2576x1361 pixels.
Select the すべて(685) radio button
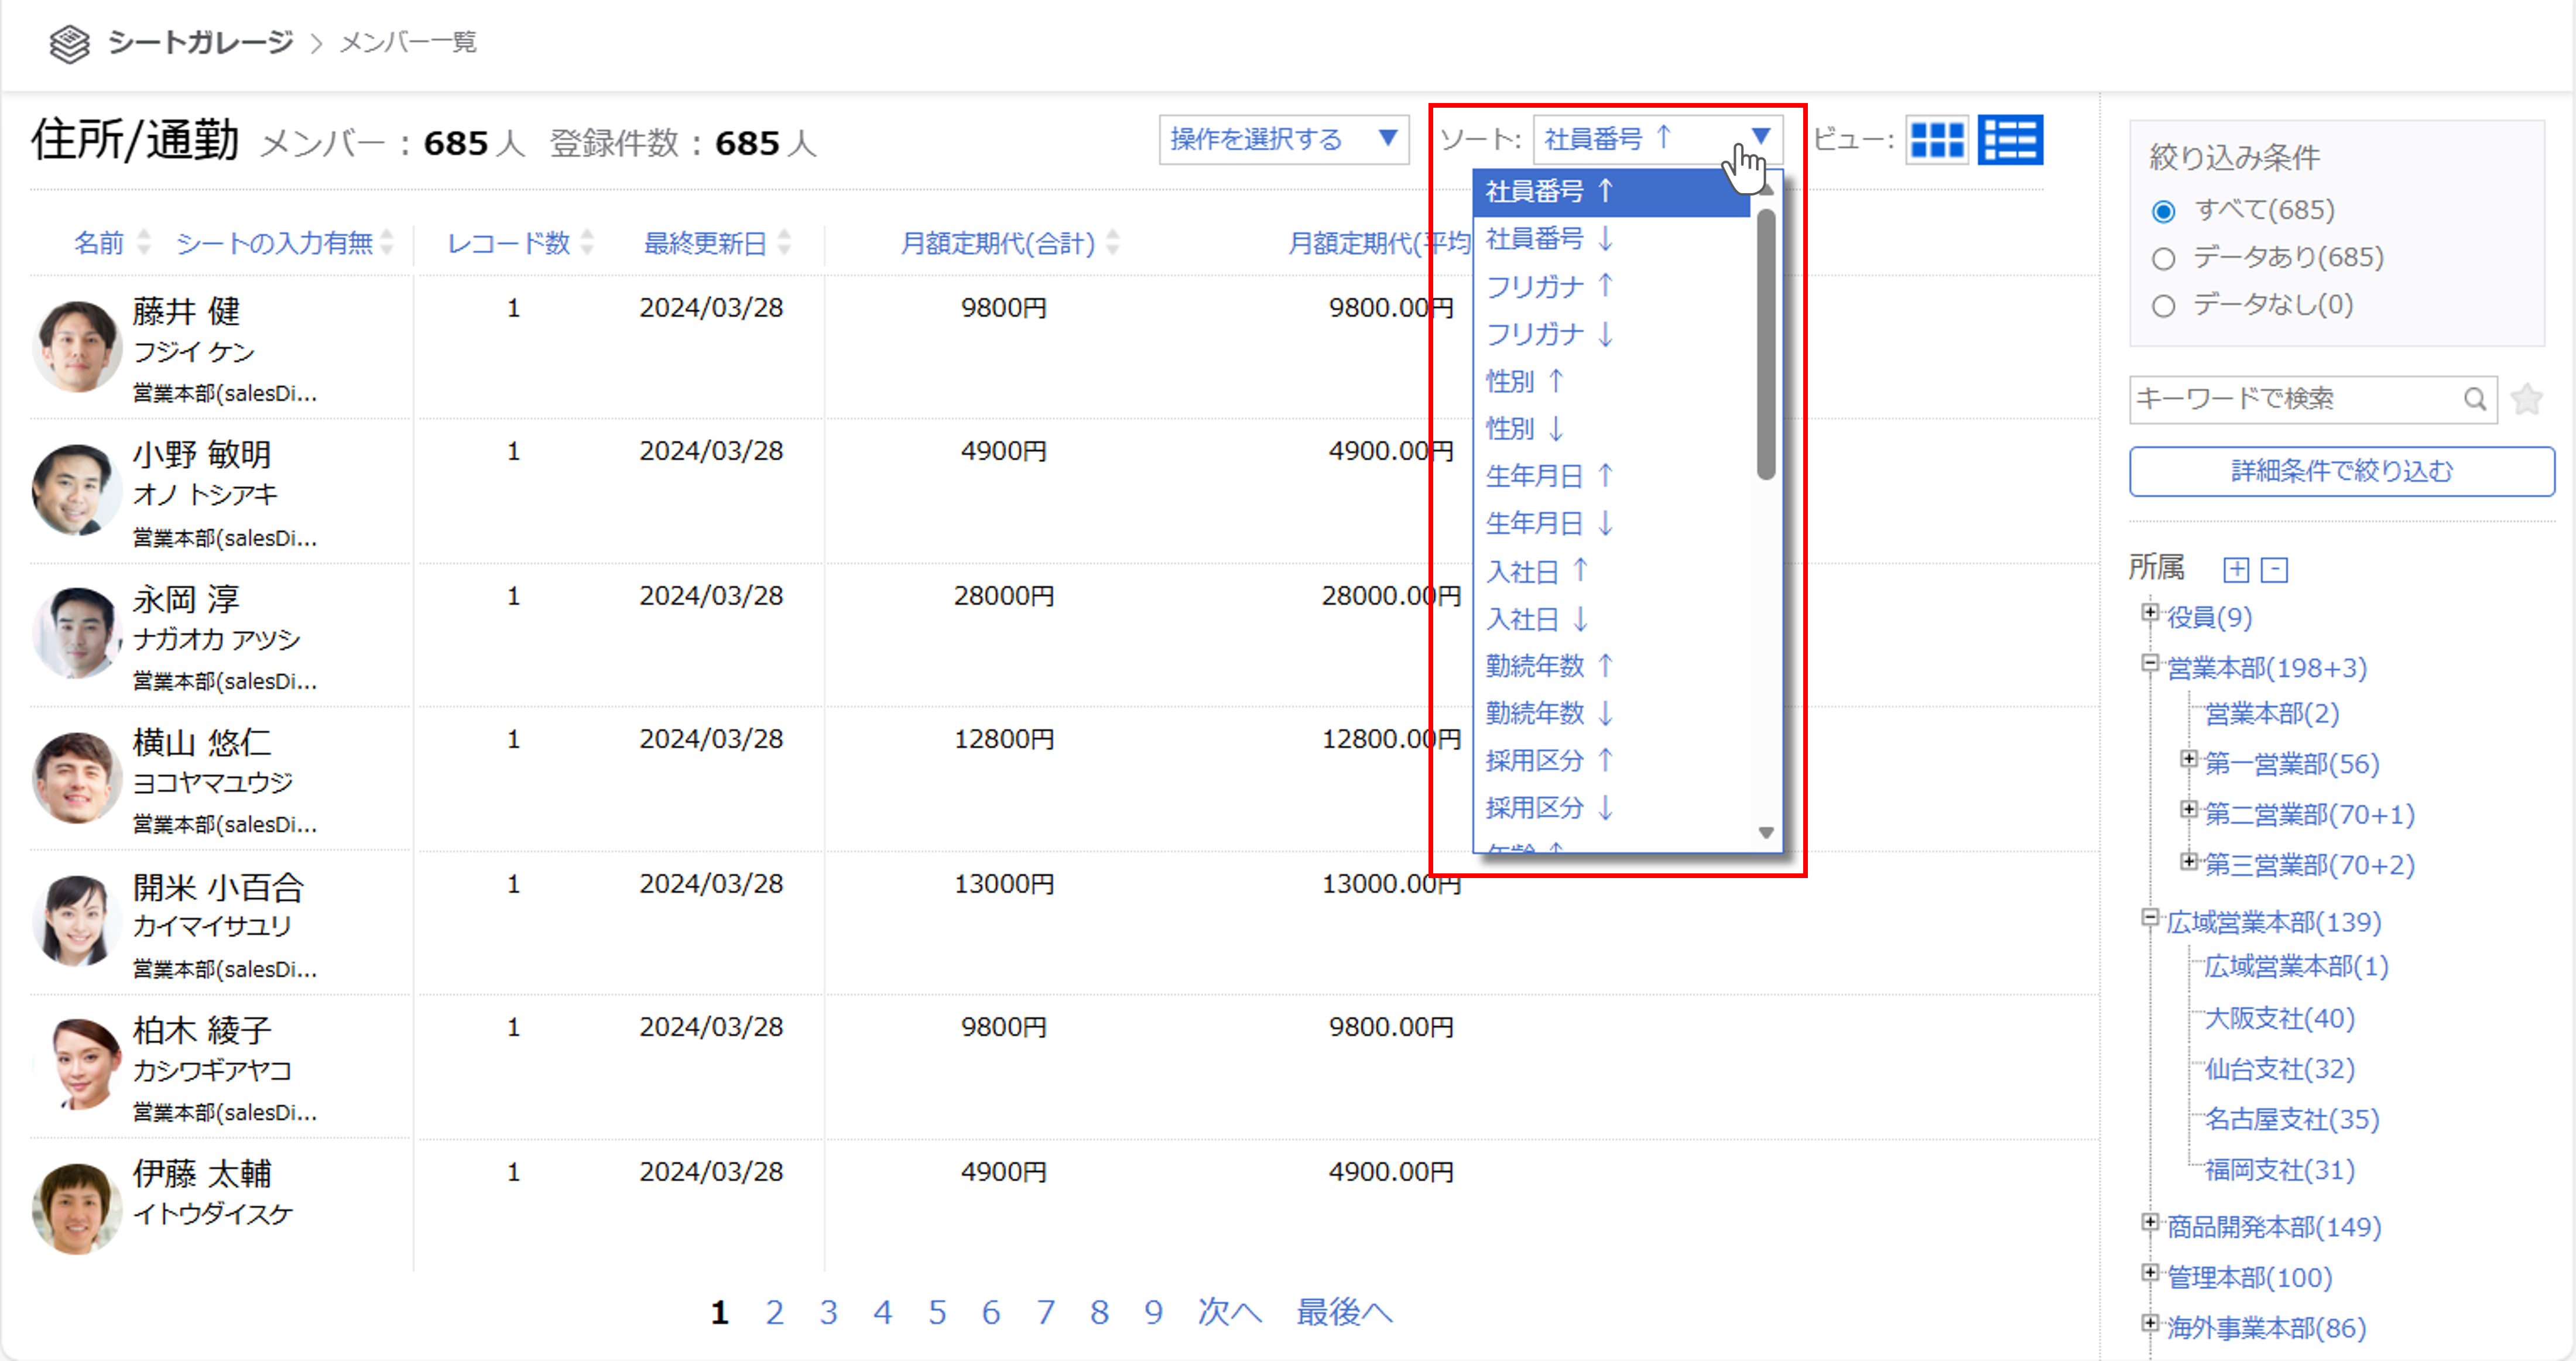tap(2164, 211)
